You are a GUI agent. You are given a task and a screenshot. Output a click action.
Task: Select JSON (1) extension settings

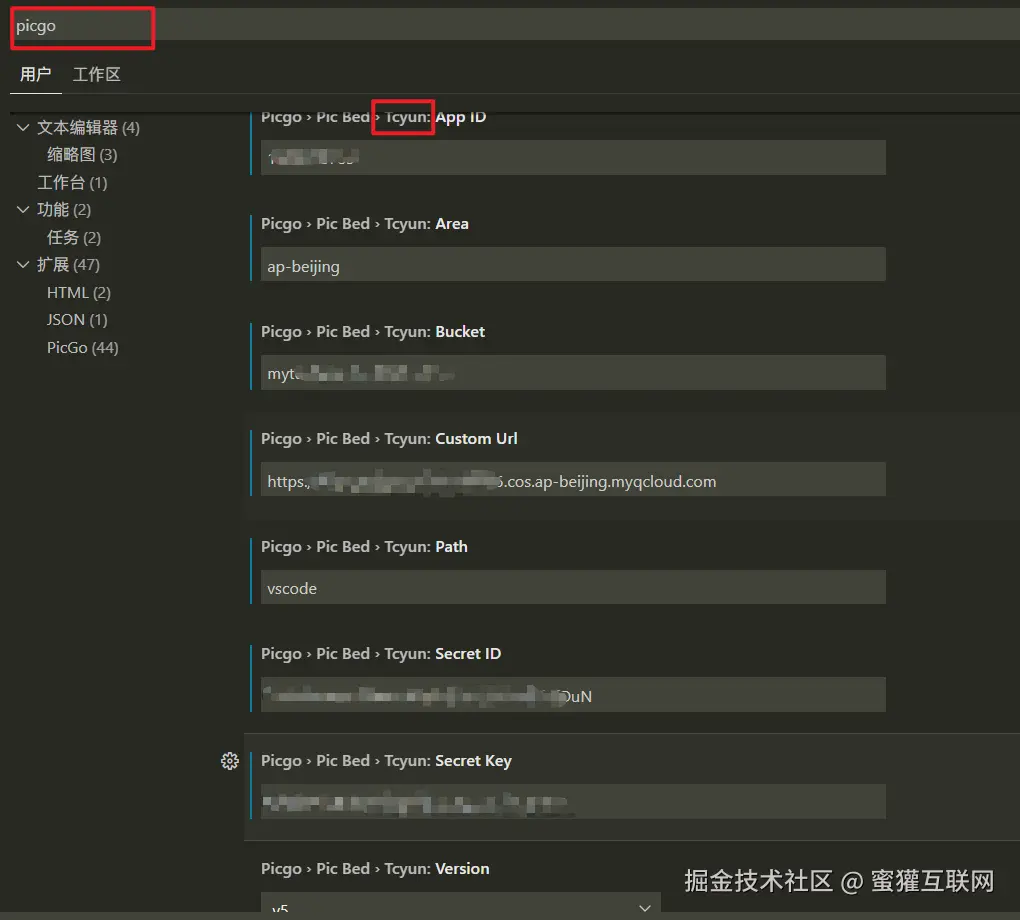[77, 320]
